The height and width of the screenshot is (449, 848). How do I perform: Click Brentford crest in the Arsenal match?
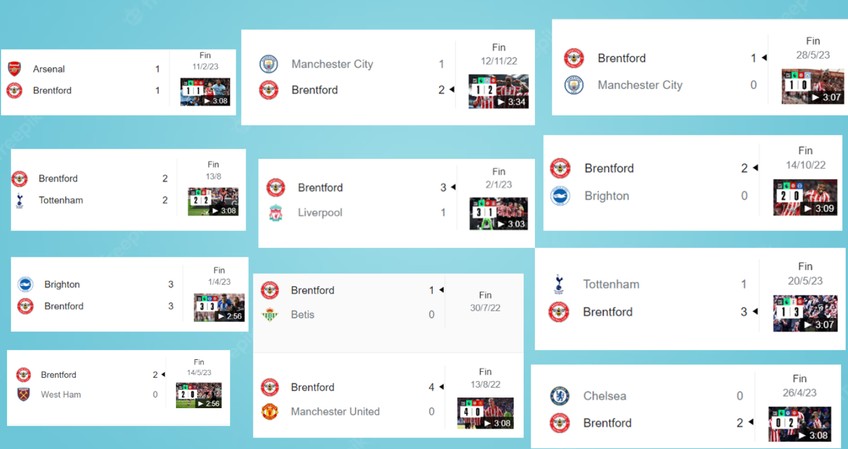coord(14,90)
